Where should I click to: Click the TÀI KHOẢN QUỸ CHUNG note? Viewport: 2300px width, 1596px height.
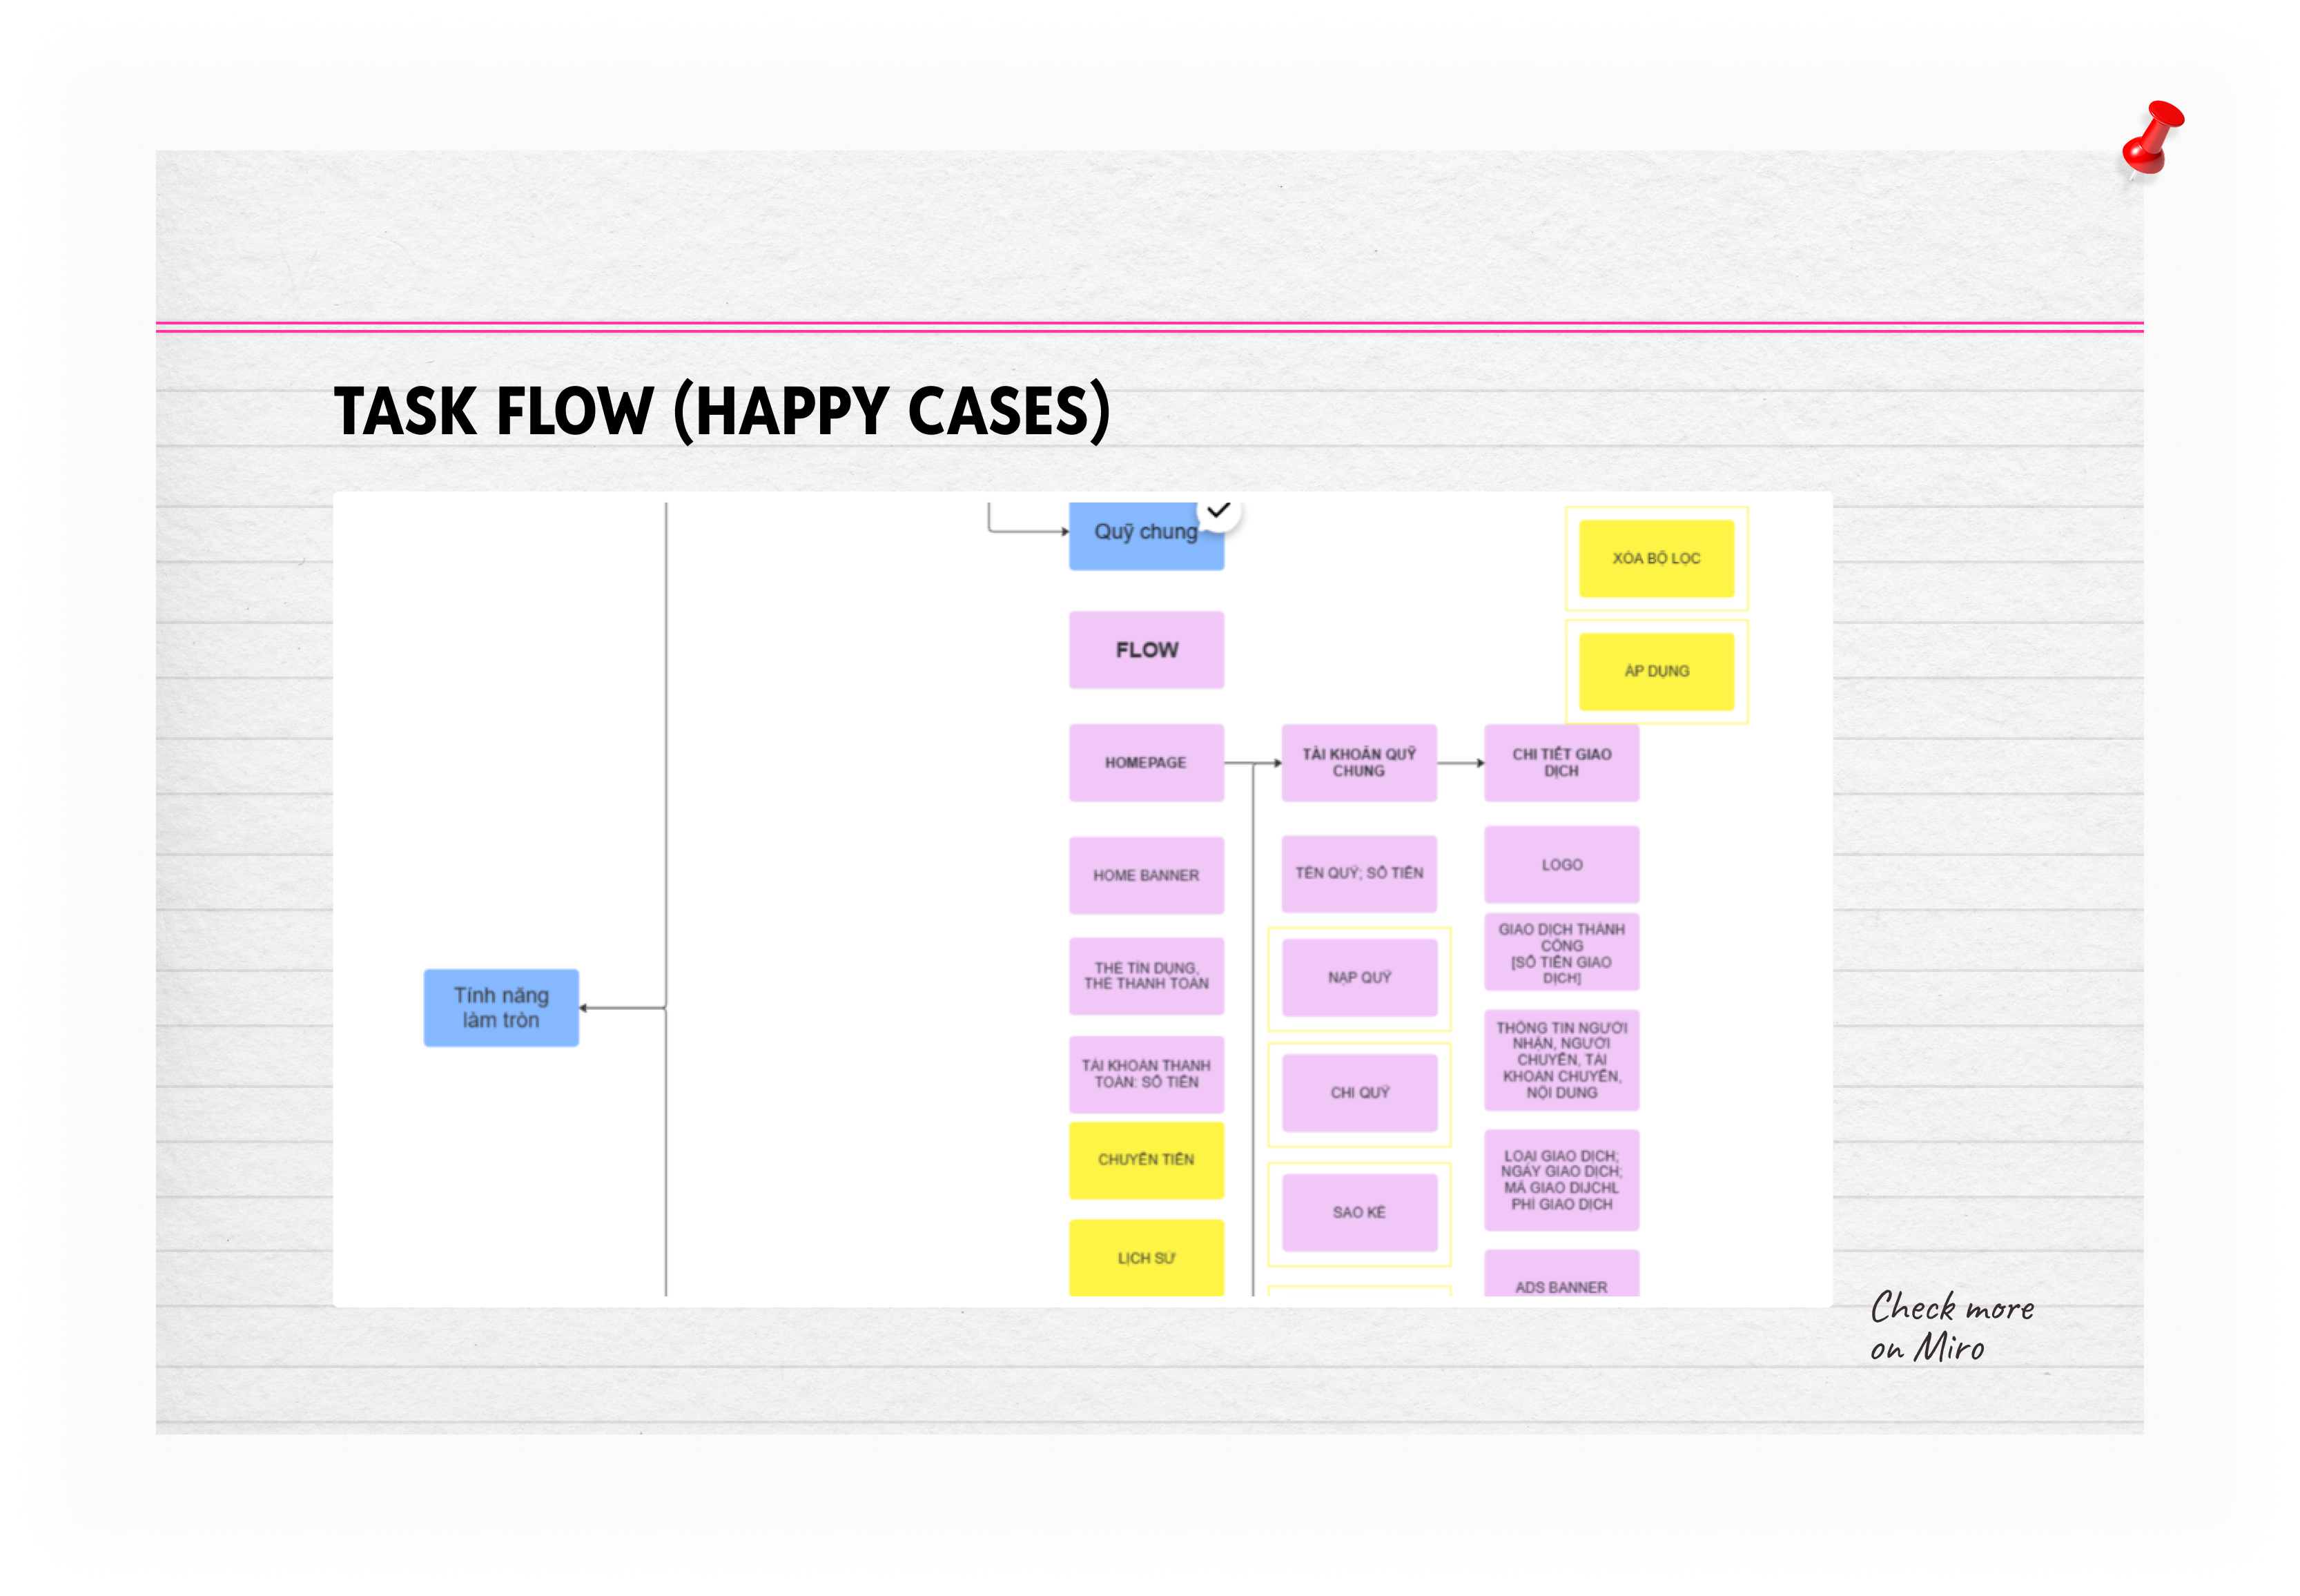[x=1359, y=762]
